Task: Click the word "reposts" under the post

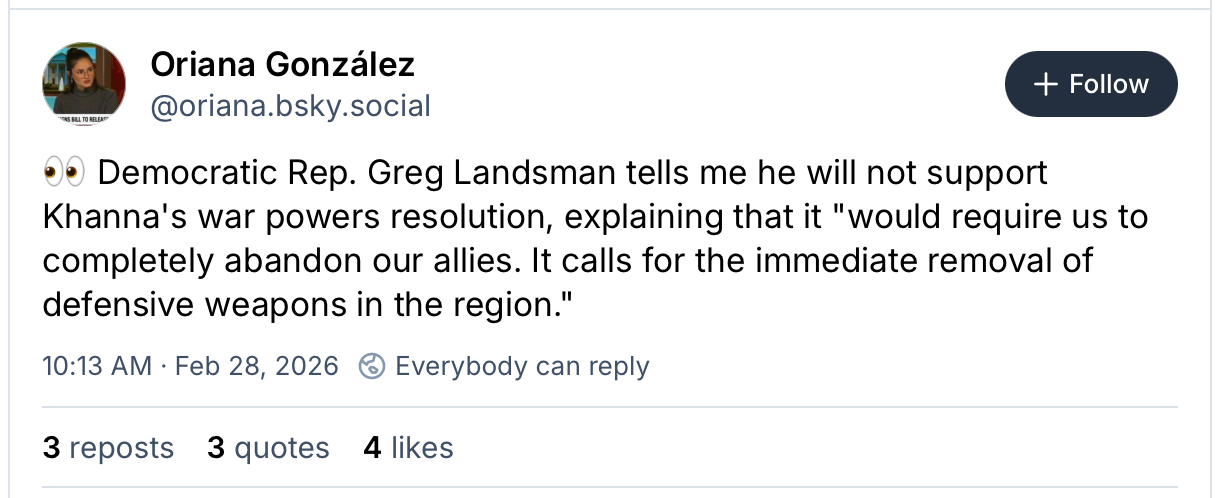Action: 121,447
